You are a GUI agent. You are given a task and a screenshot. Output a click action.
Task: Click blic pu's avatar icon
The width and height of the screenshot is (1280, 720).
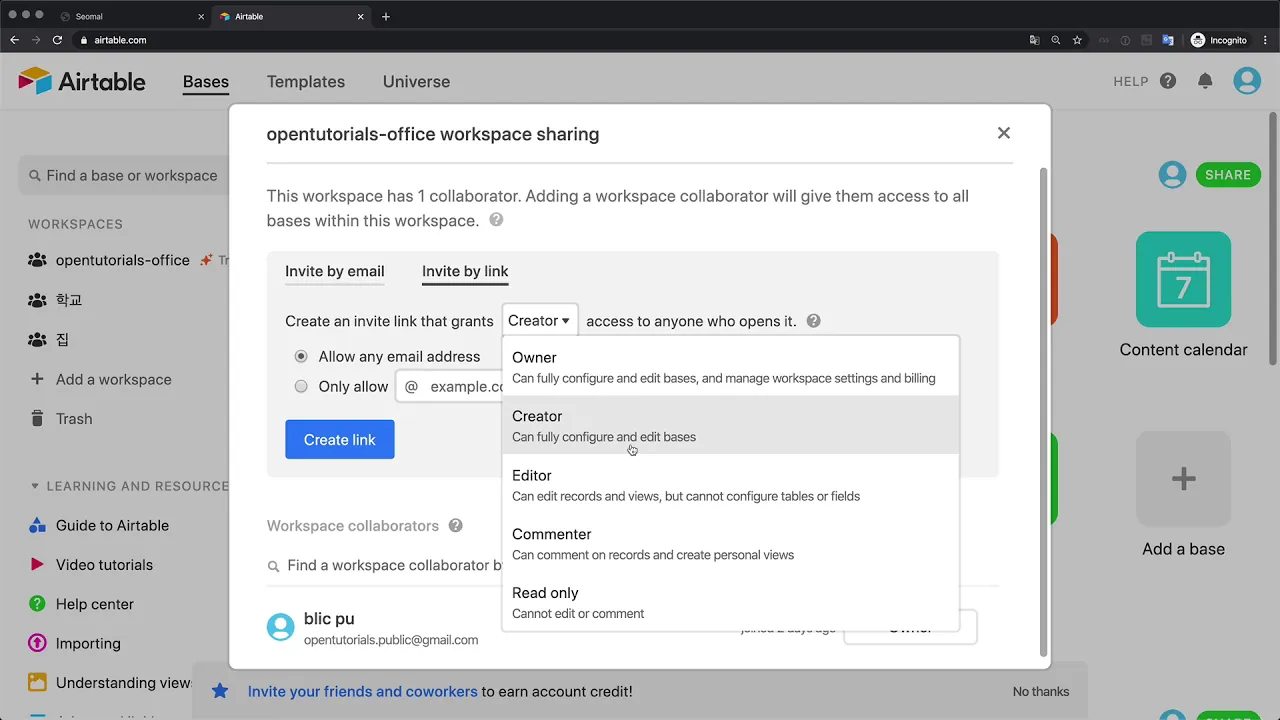pos(281,627)
